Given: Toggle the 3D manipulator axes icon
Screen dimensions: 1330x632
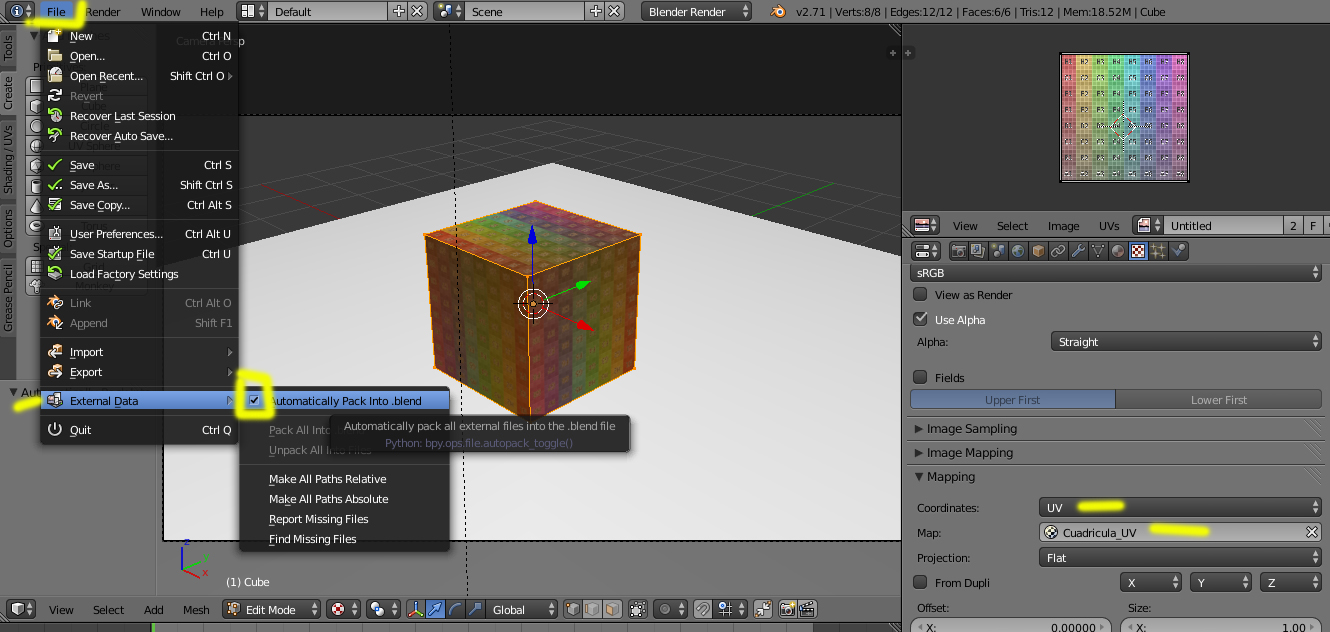Looking at the screenshot, I should coord(414,609).
